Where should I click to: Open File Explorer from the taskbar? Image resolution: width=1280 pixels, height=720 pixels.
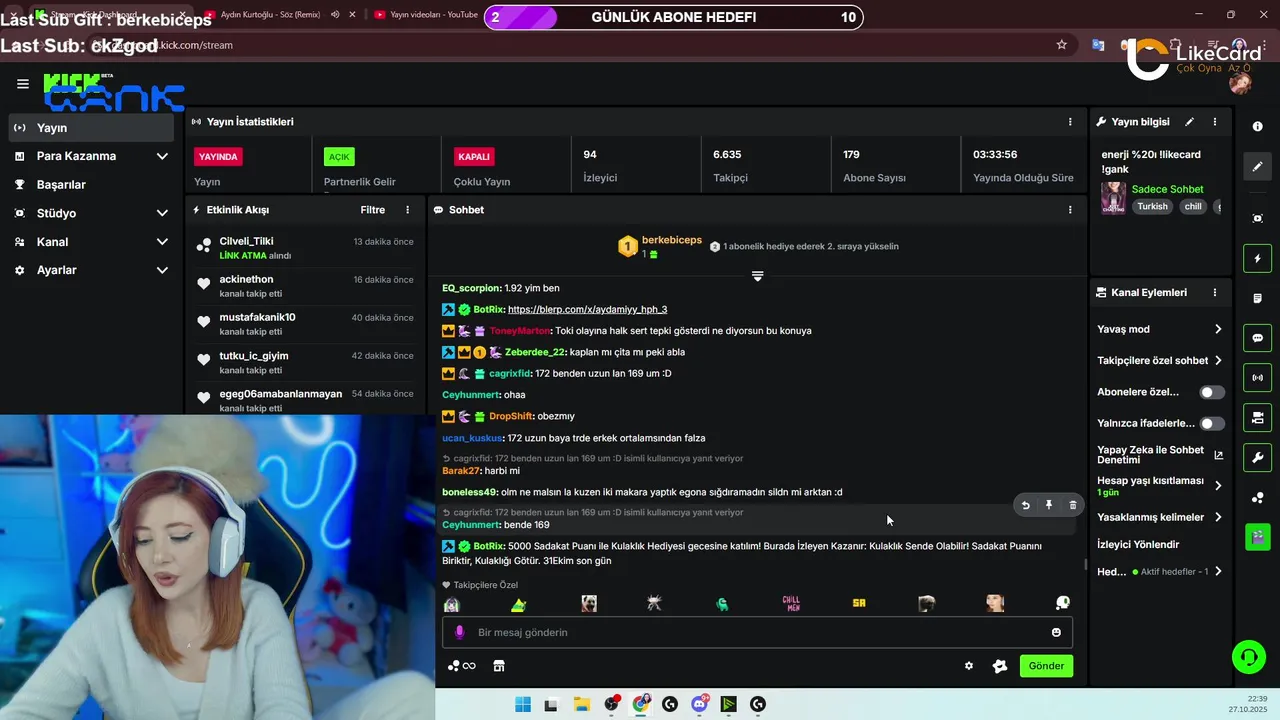click(581, 705)
